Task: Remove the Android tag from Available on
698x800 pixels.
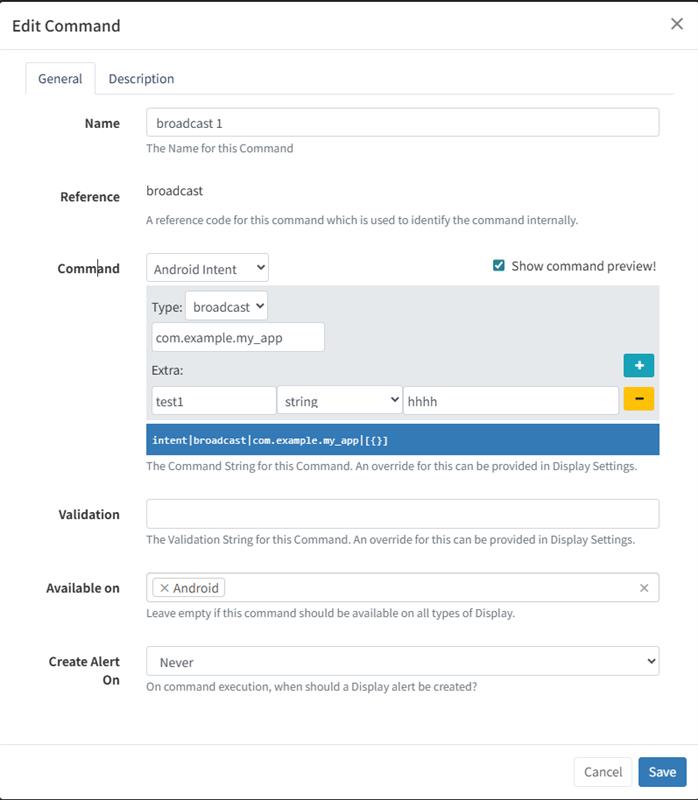Action: click(165, 588)
